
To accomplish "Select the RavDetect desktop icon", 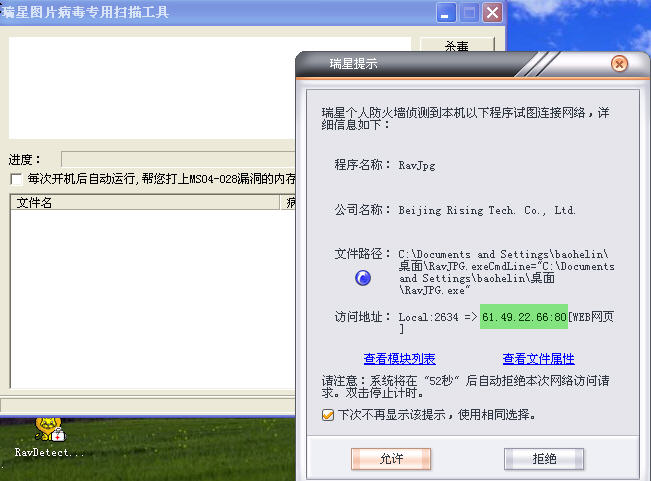I will 49,438.
